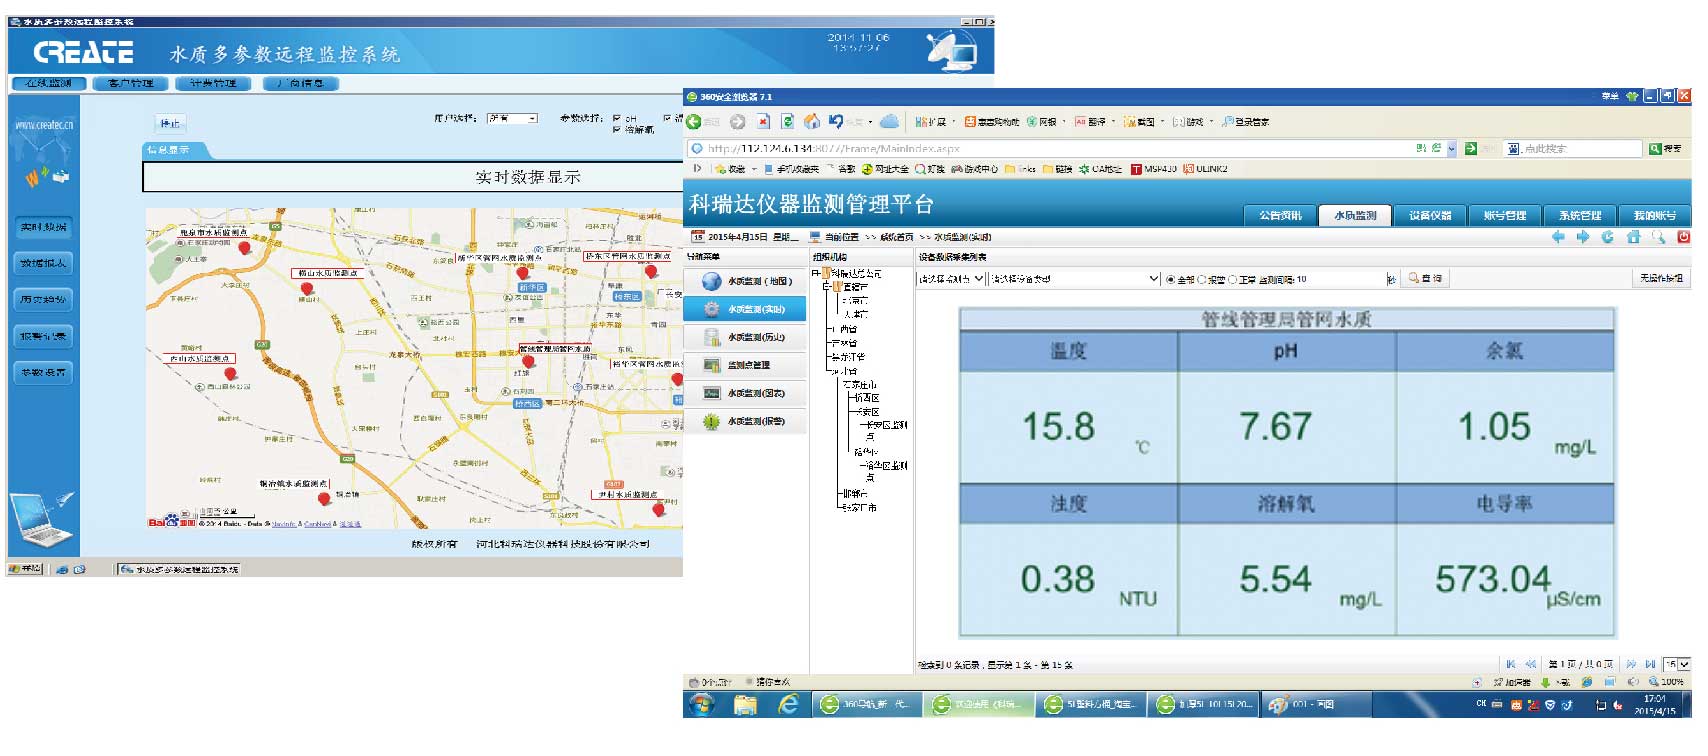Click the red power logout icon
This screenshot has width=1708, height=756.
(x=1683, y=237)
